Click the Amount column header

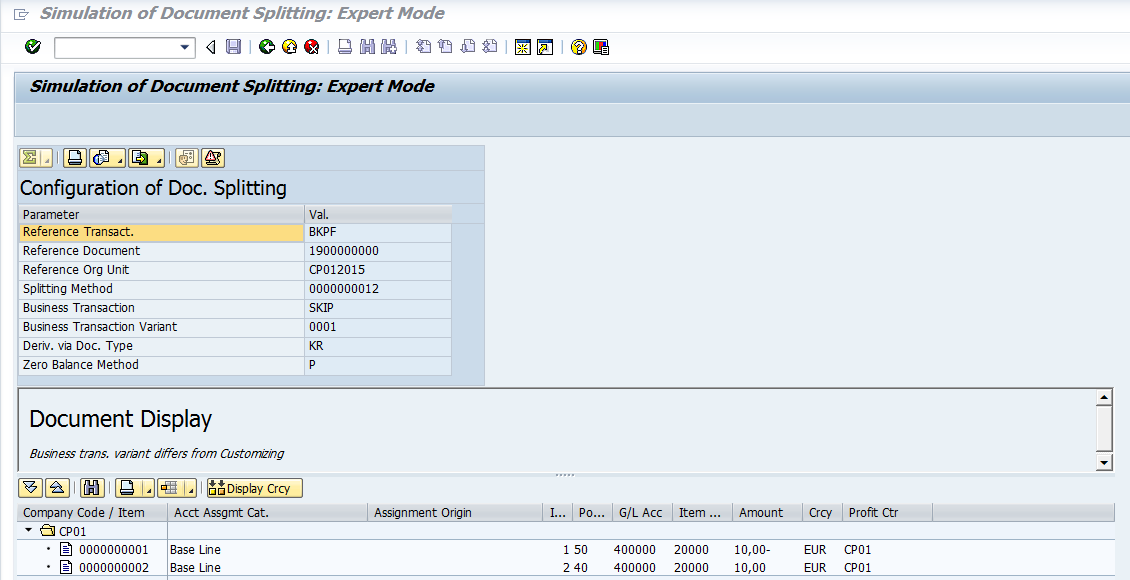(x=767, y=512)
